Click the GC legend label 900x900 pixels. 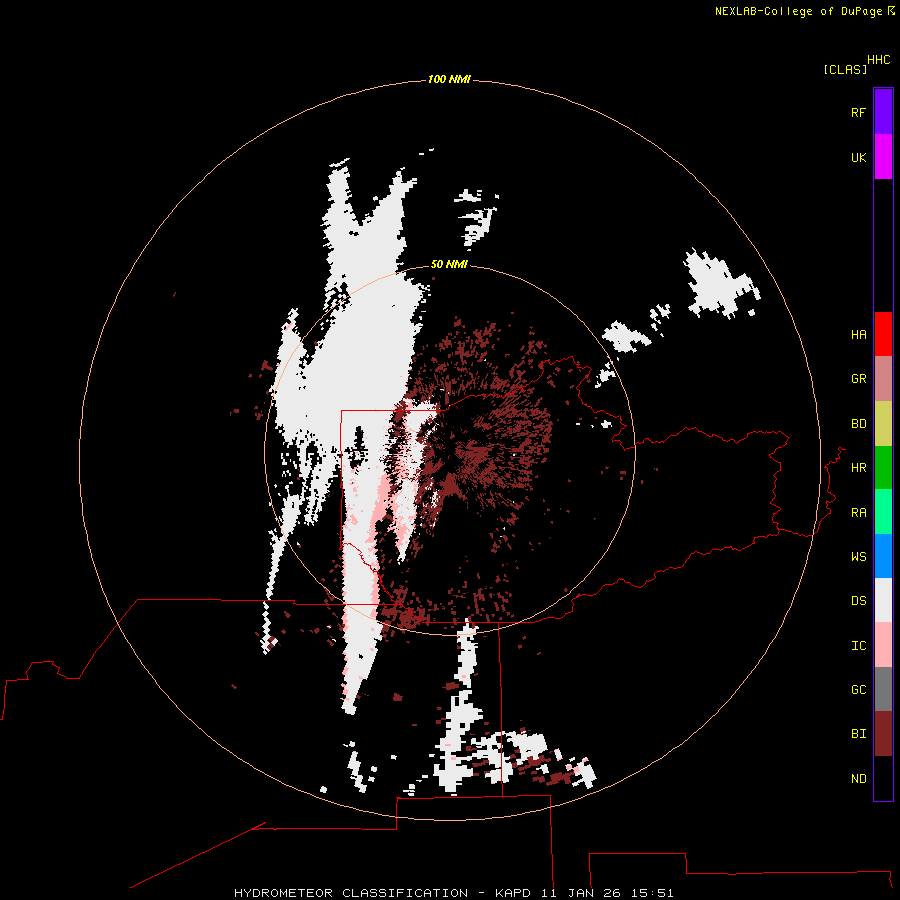click(x=858, y=689)
